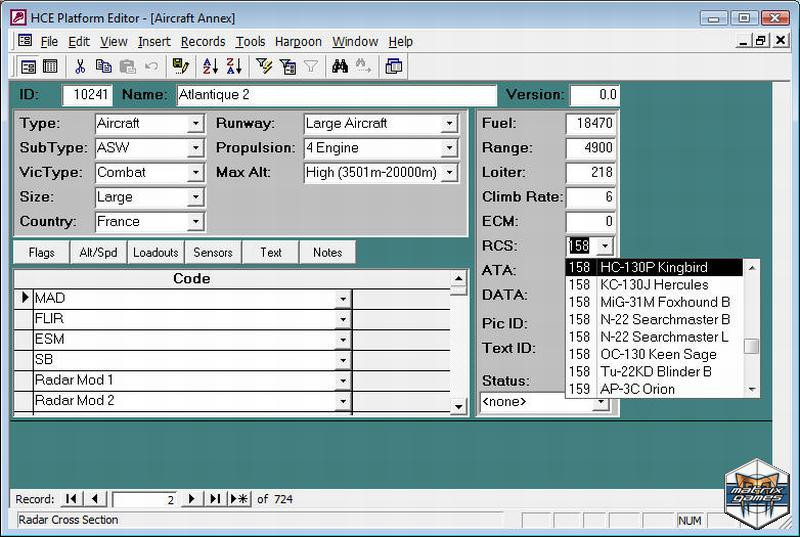Apply Filter by Selection icon
Screen dimensions: 800x537
(264, 66)
